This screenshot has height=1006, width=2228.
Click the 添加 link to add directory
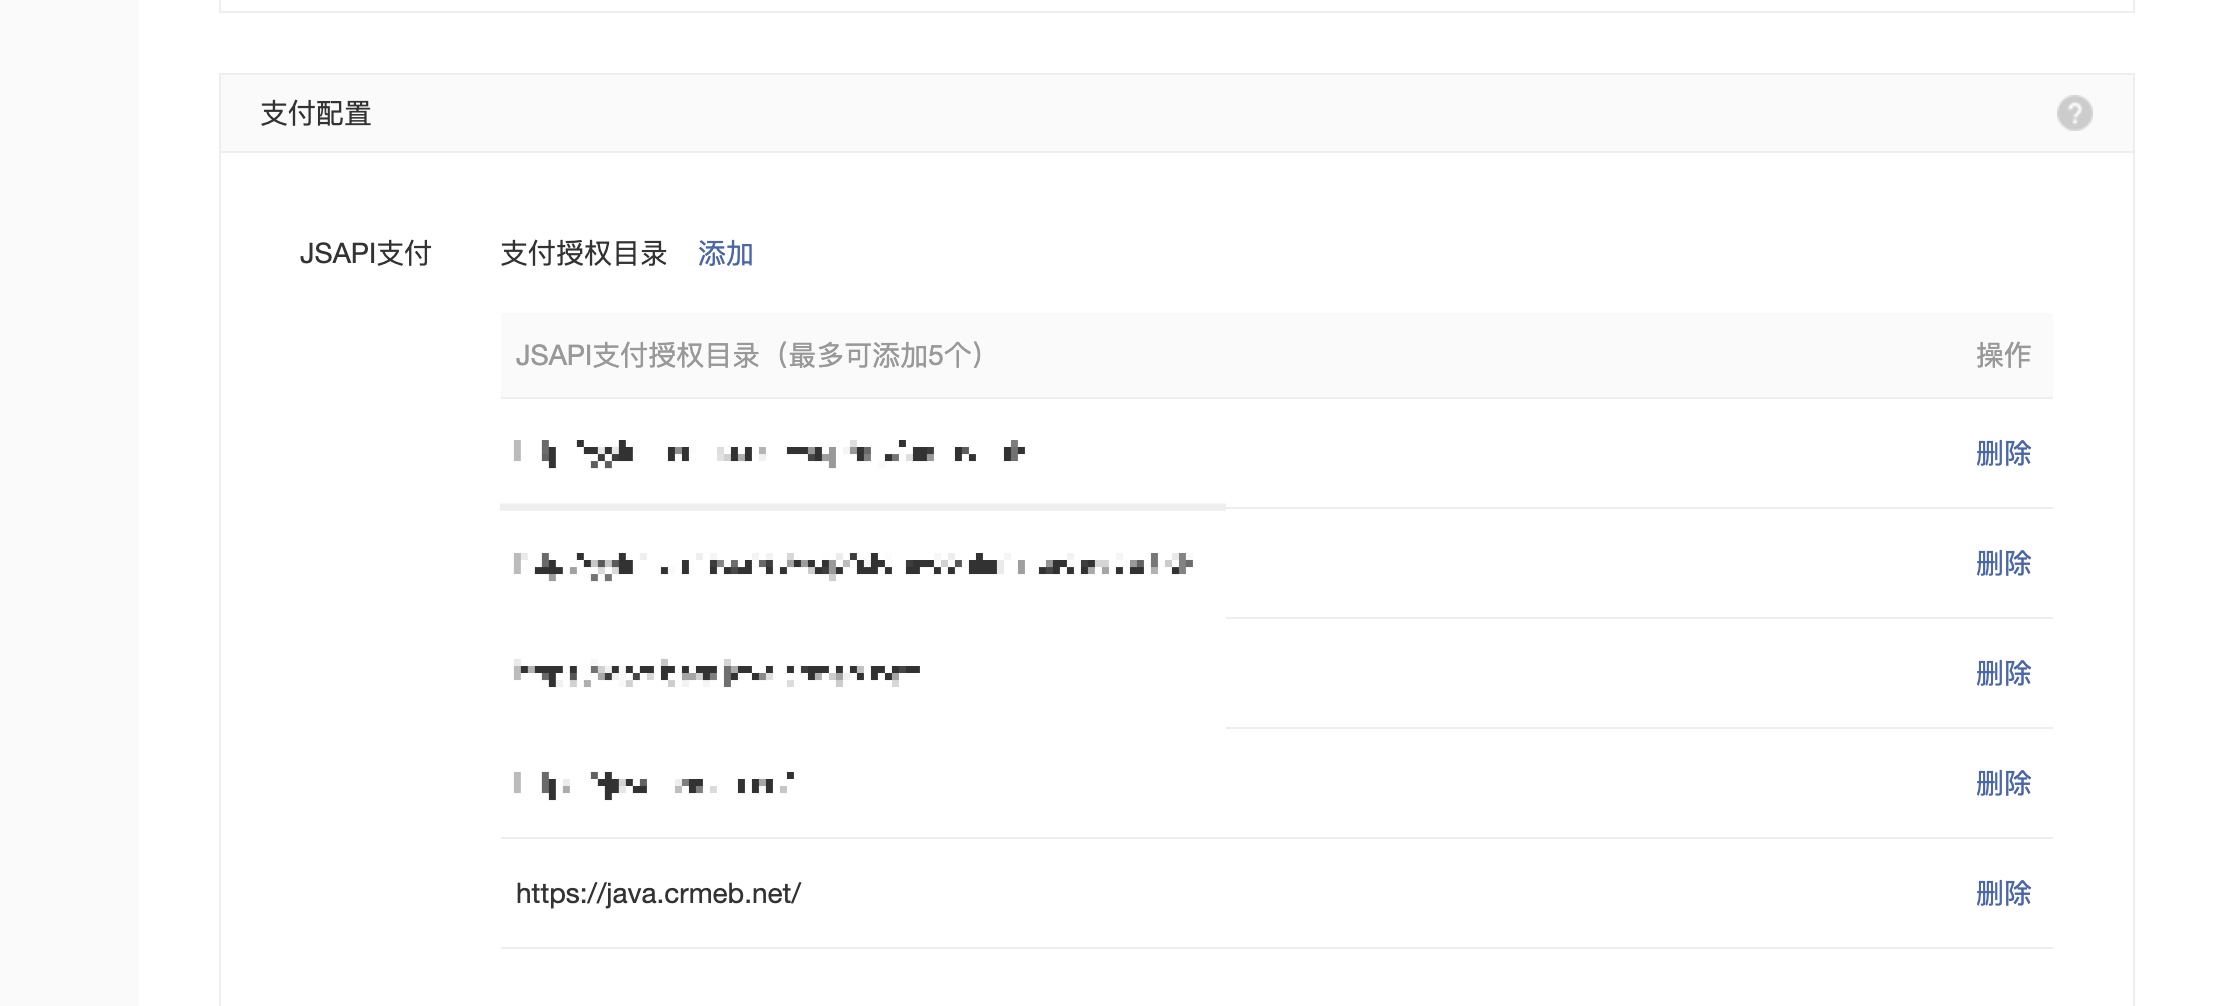point(725,254)
